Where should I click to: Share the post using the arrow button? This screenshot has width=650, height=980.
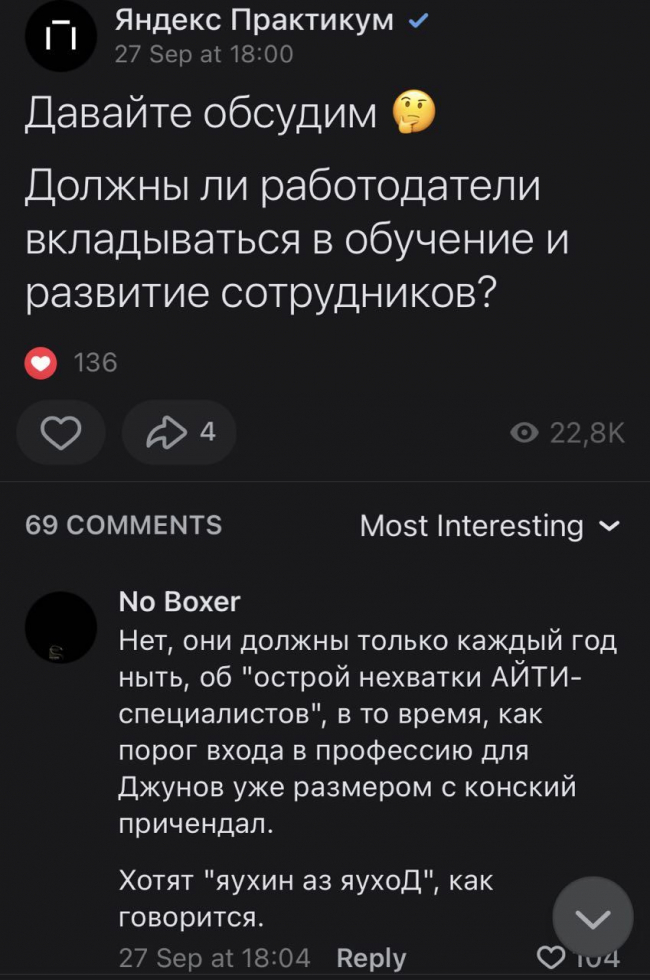click(x=179, y=432)
